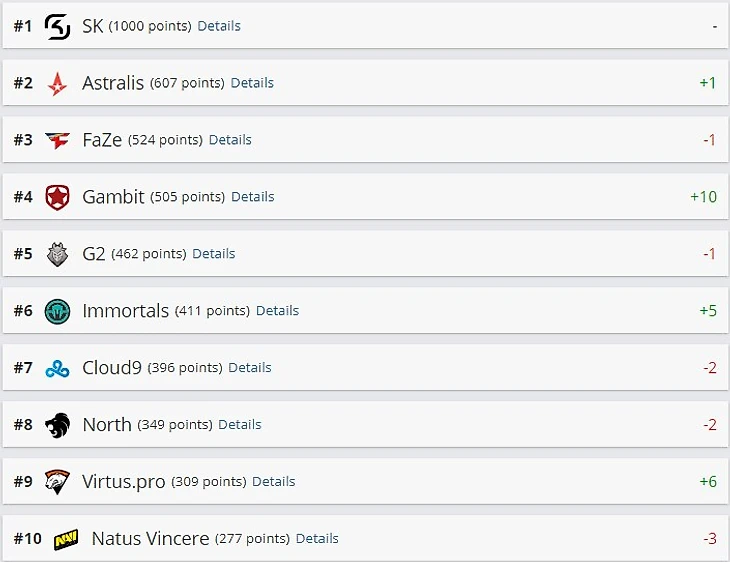Click the Immortals teal circle logo

pyautogui.click(x=58, y=311)
